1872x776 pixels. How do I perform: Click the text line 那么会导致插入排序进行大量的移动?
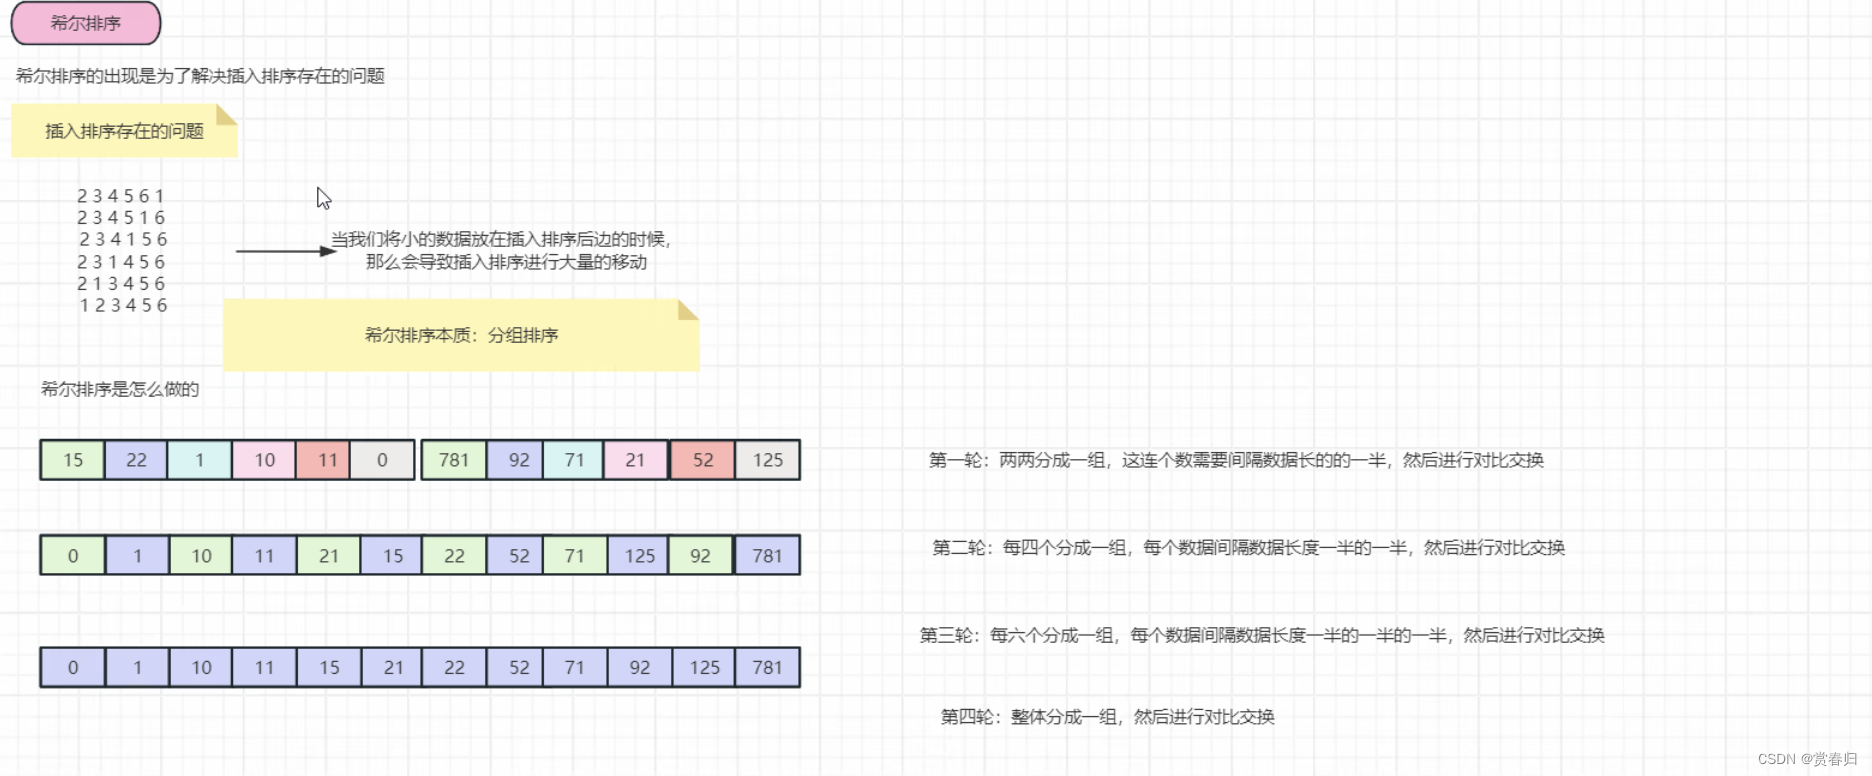tap(506, 262)
